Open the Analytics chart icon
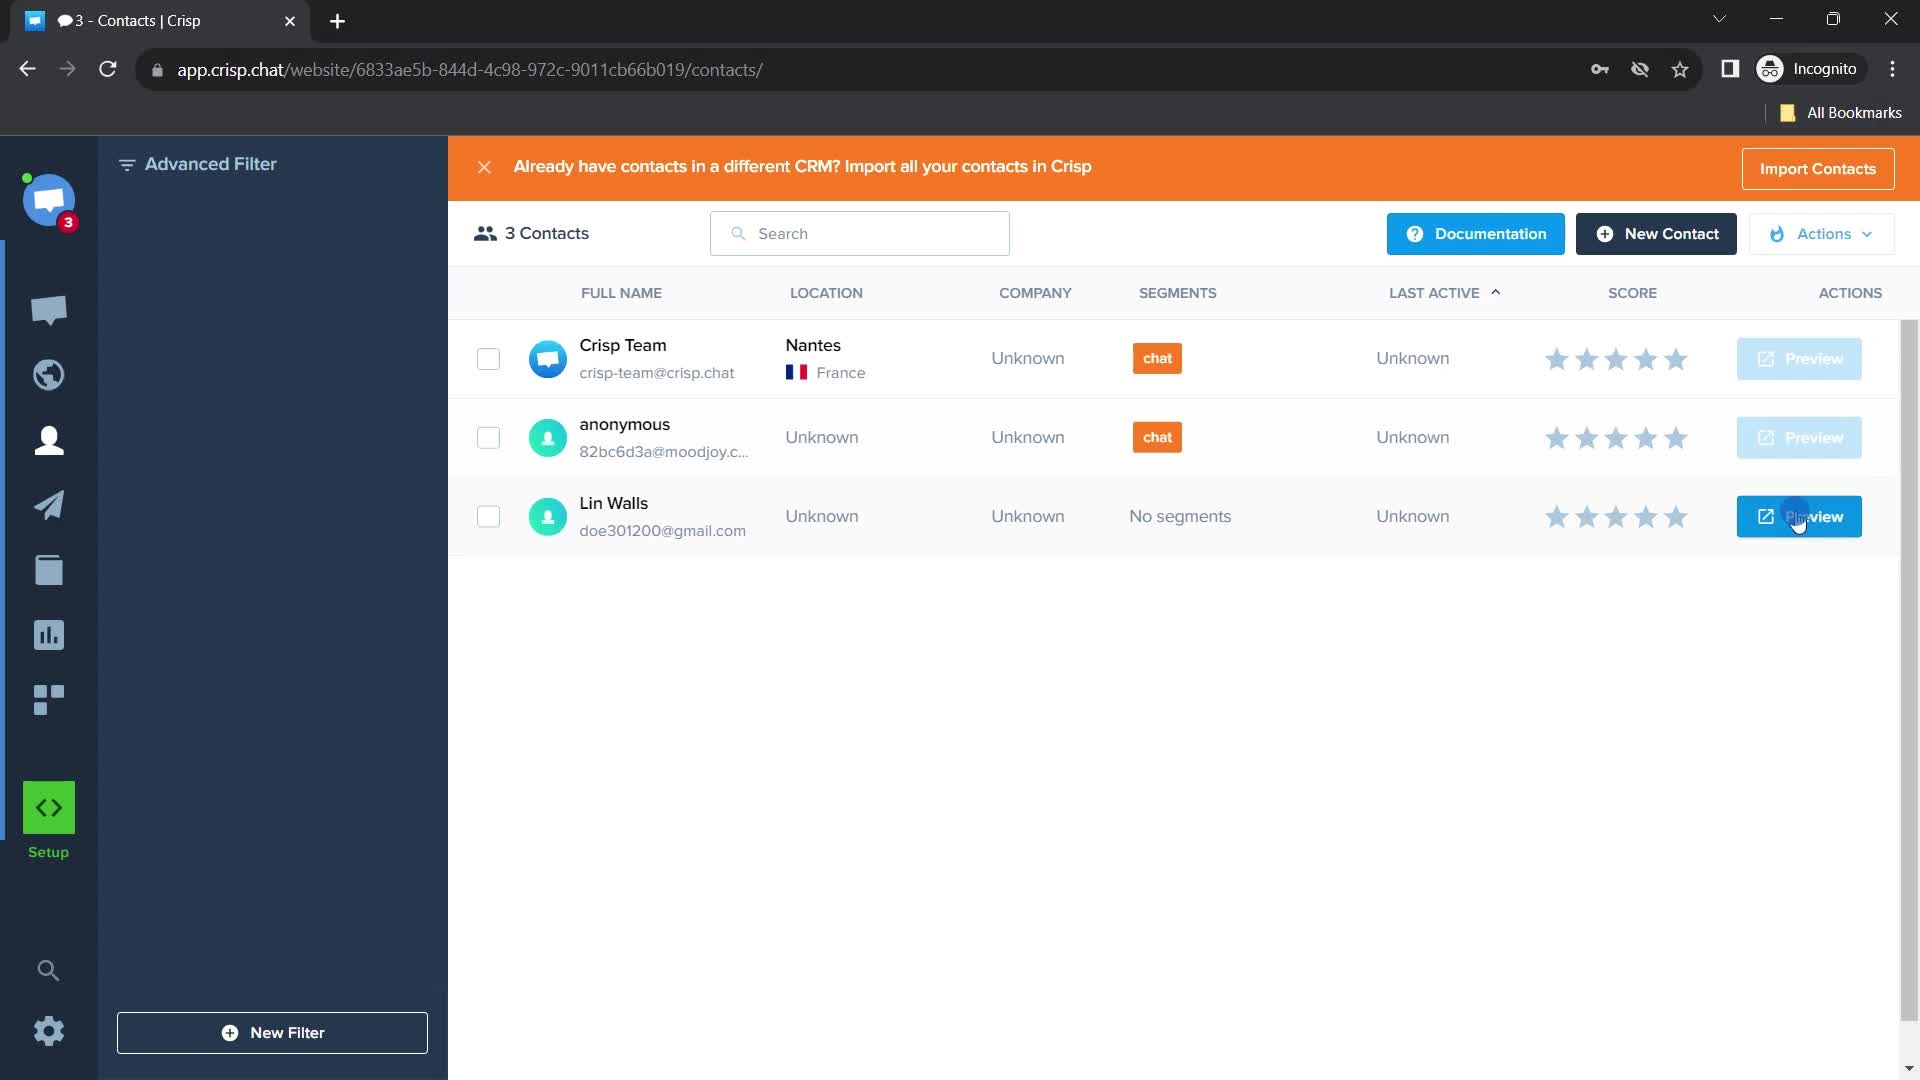This screenshot has width=1920, height=1080. click(49, 636)
